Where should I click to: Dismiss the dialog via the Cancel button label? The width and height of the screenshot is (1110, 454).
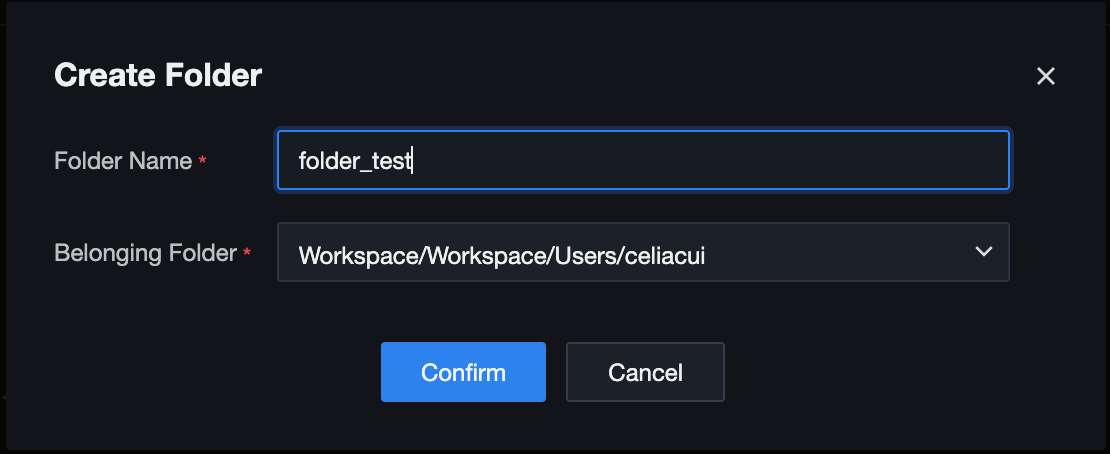tap(645, 373)
